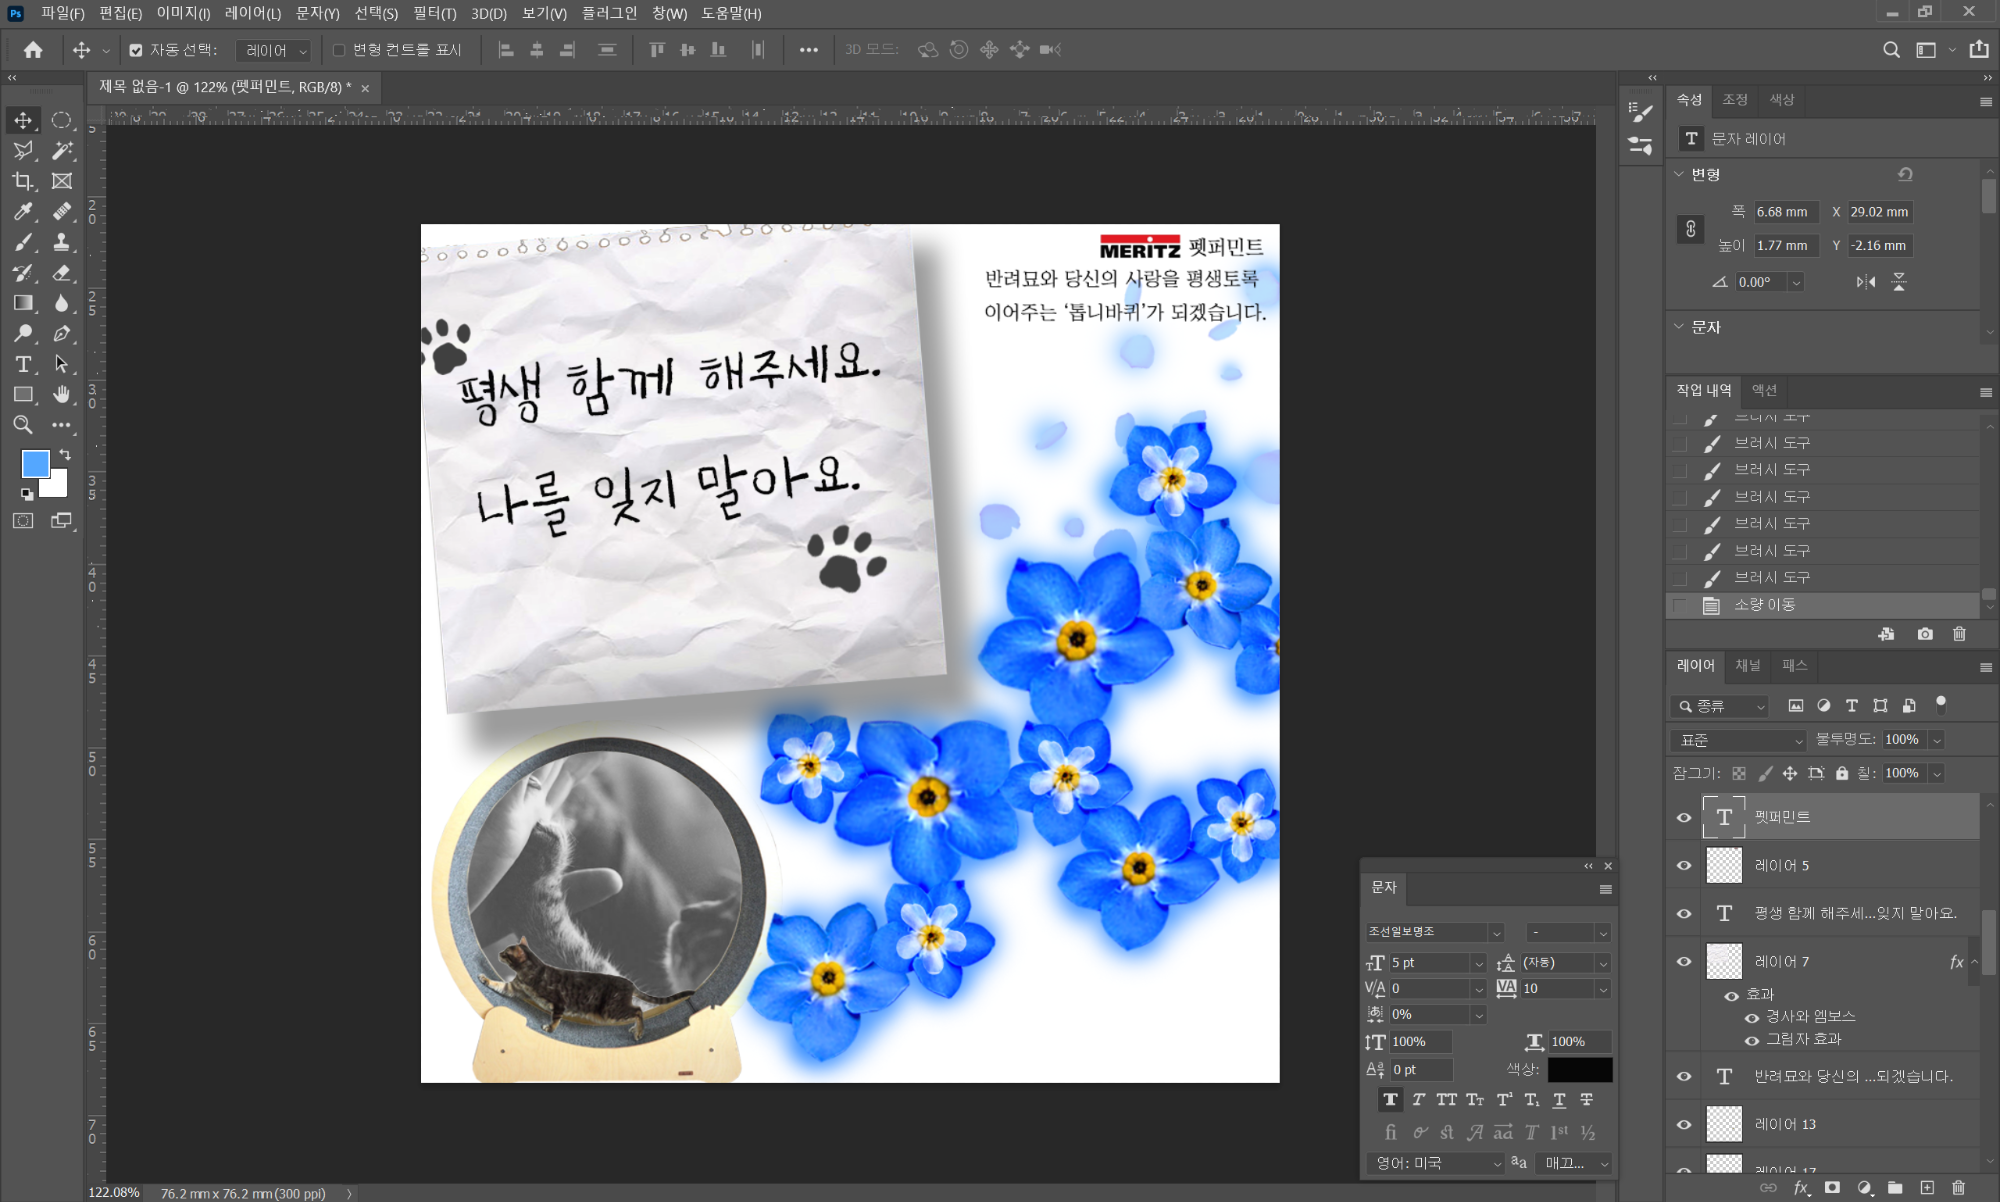
Task: Toggle 경사와 엠보스 effect visibility
Action: click(1752, 1017)
